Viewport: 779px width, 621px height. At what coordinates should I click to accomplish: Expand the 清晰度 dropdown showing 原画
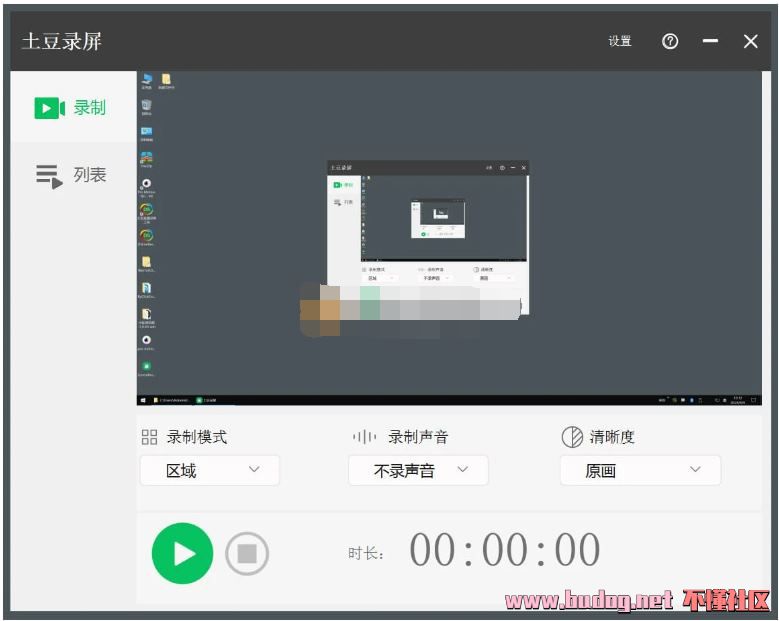[640, 470]
